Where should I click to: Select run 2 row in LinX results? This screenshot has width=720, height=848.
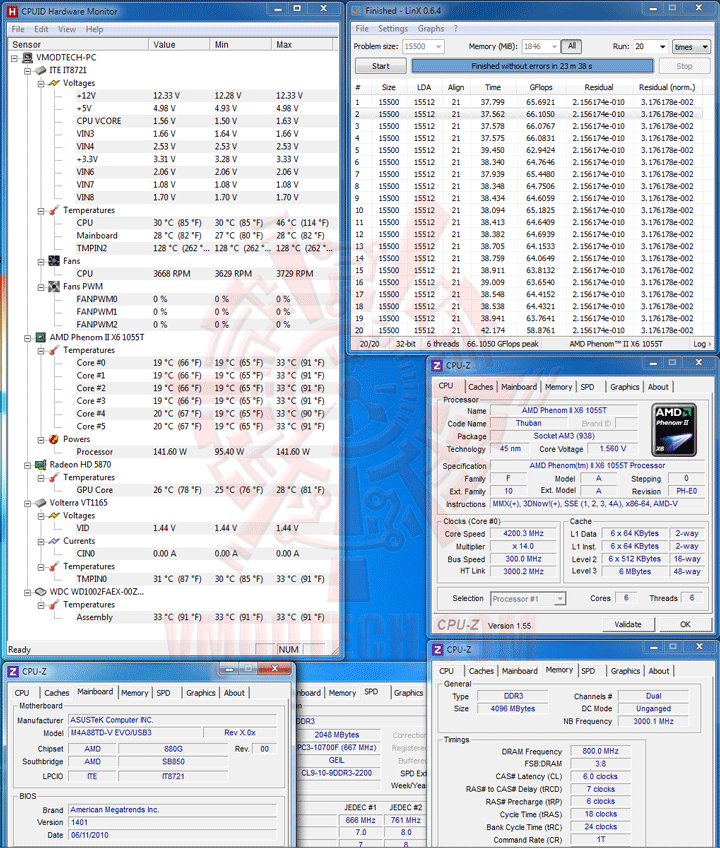[x=529, y=114]
